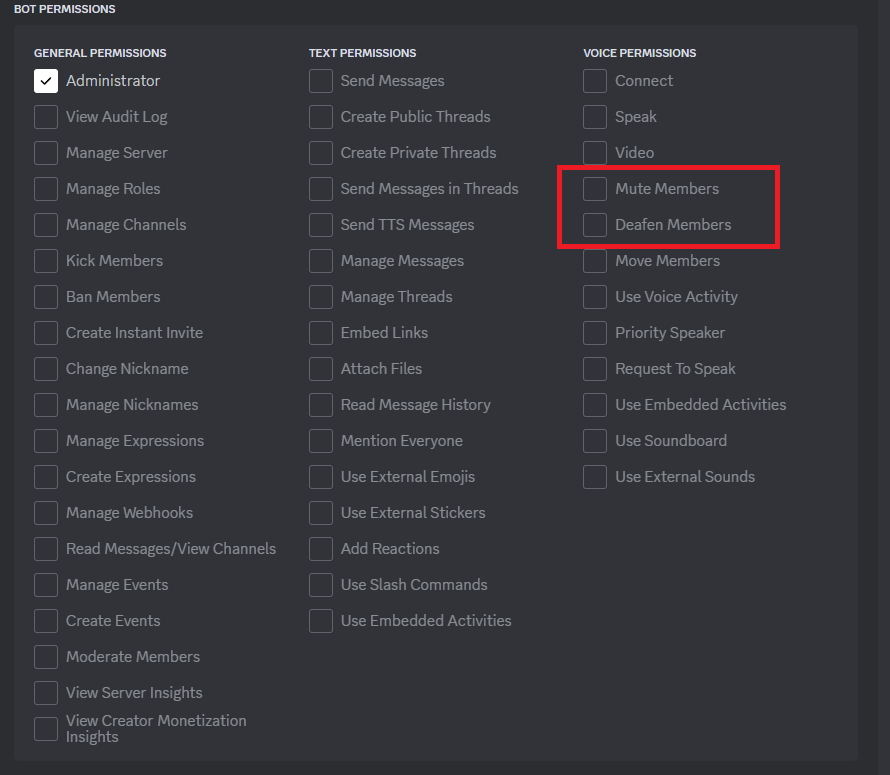Enable the Manage Webhooks permission
The image size is (890, 775).
(x=46, y=513)
